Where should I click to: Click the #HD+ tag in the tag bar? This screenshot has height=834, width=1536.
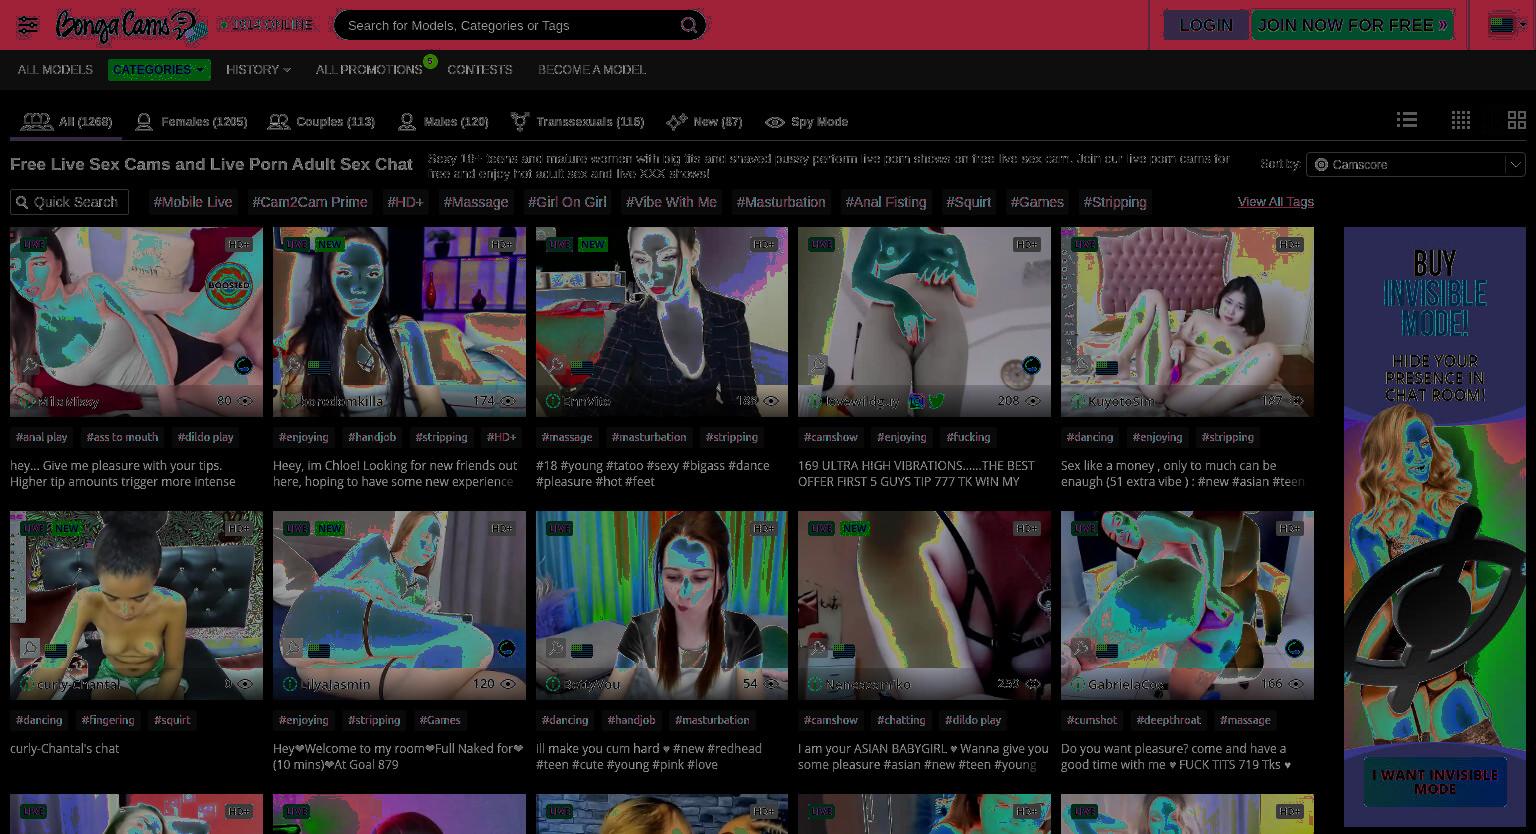(x=405, y=202)
